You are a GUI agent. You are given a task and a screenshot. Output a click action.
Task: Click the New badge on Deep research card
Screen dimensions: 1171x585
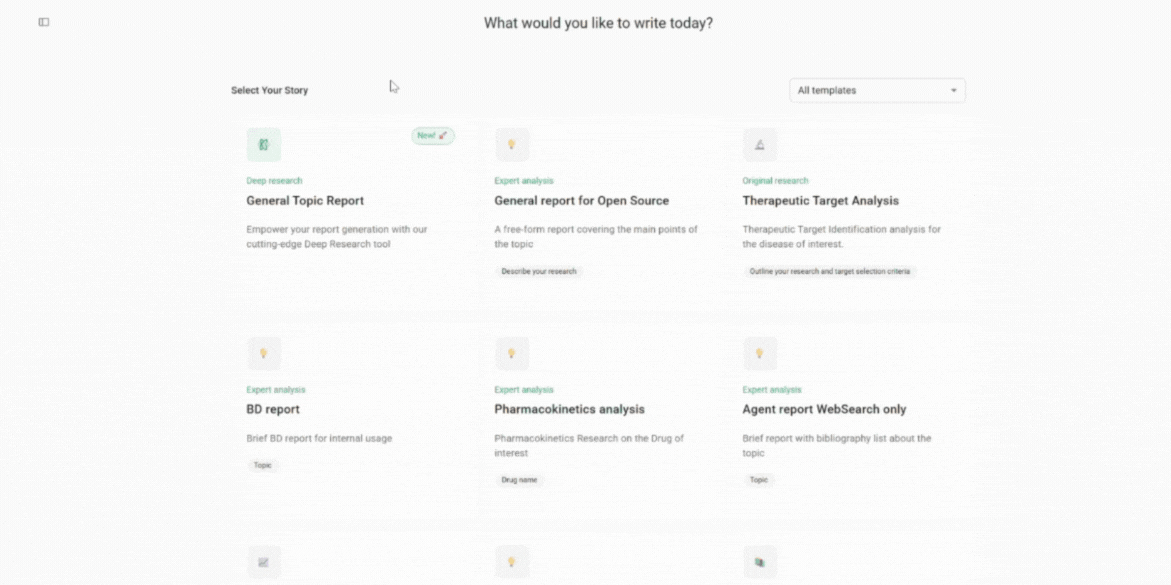tap(433, 135)
